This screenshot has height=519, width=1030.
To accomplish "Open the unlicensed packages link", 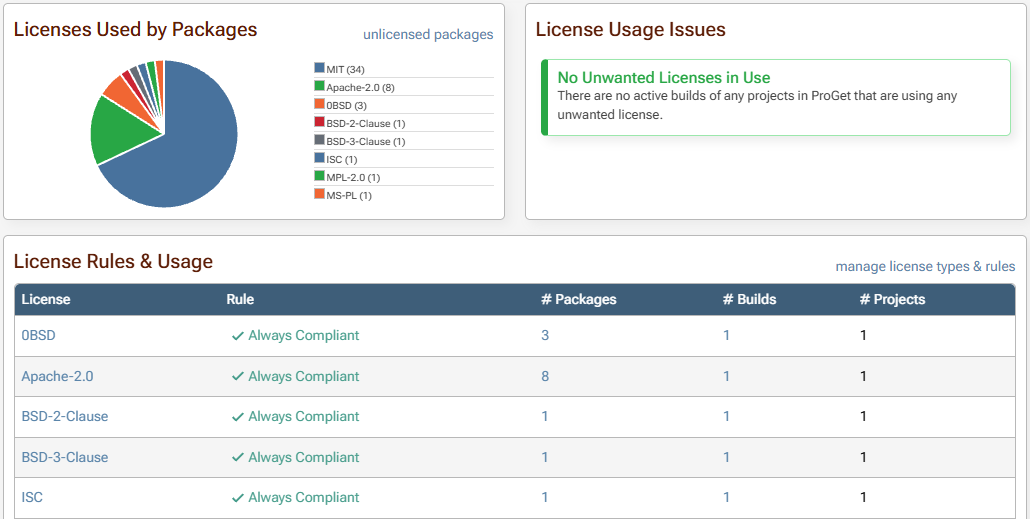I will (x=428, y=34).
